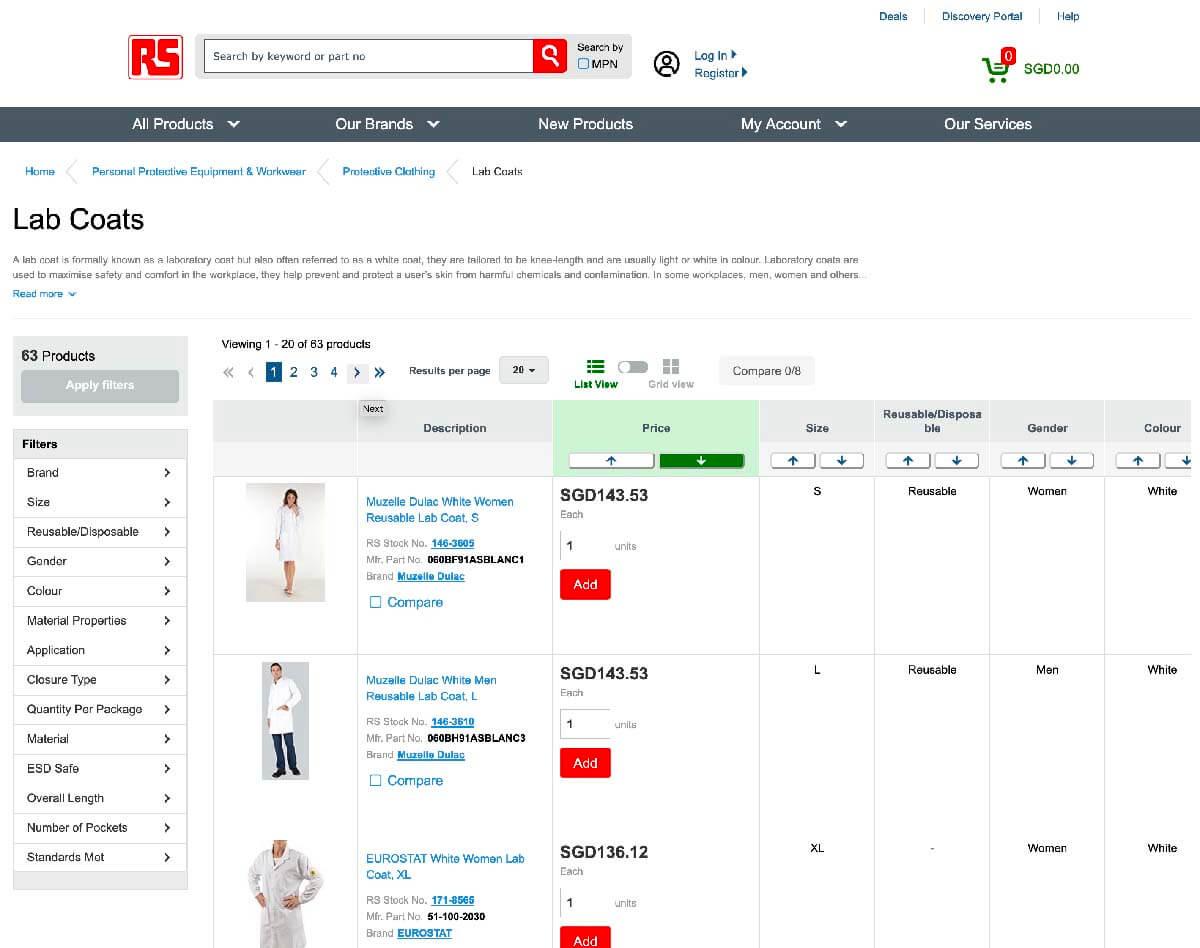Viewport: 1200px width, 948px height.
Task: Check the MPN search checkbox
Action: point(583,64)
